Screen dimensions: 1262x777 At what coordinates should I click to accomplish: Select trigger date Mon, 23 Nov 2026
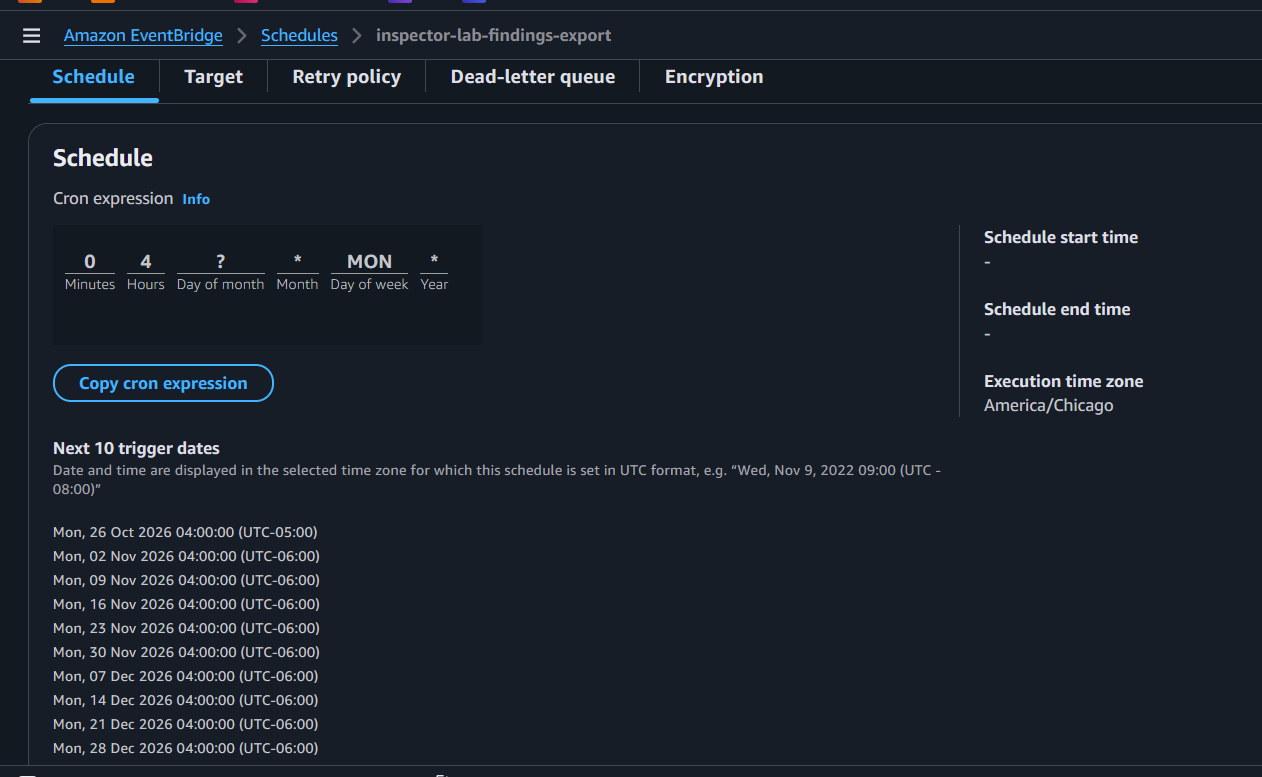point(186,628)
